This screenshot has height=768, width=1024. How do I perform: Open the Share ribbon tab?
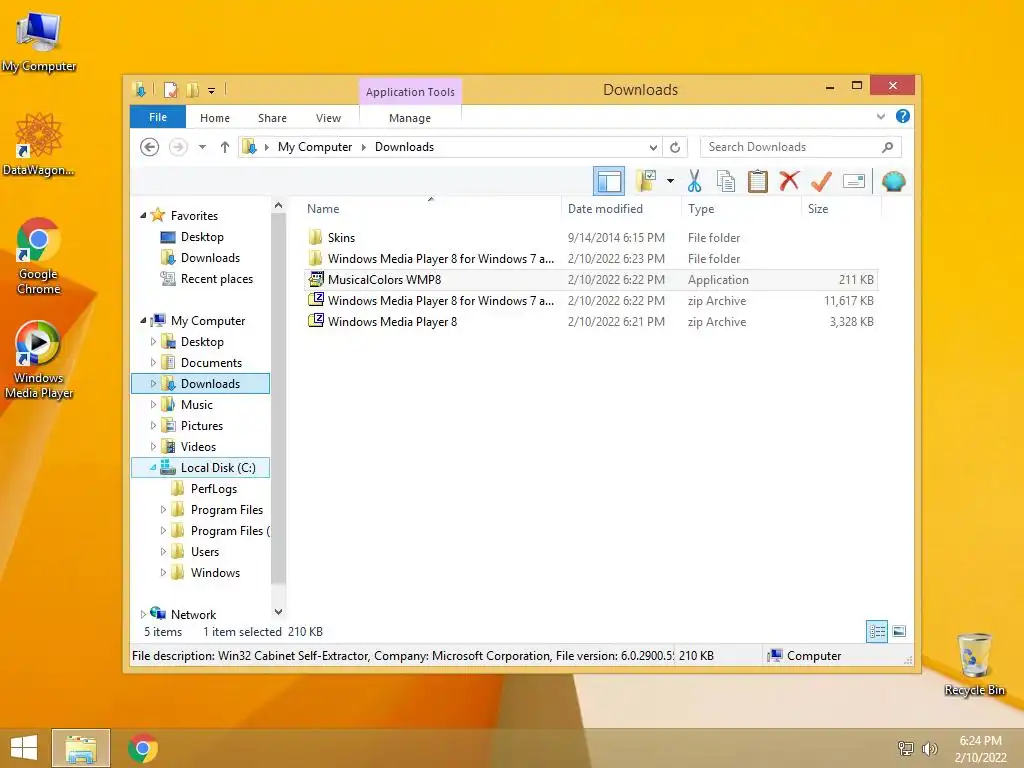[x=272, y=118]
